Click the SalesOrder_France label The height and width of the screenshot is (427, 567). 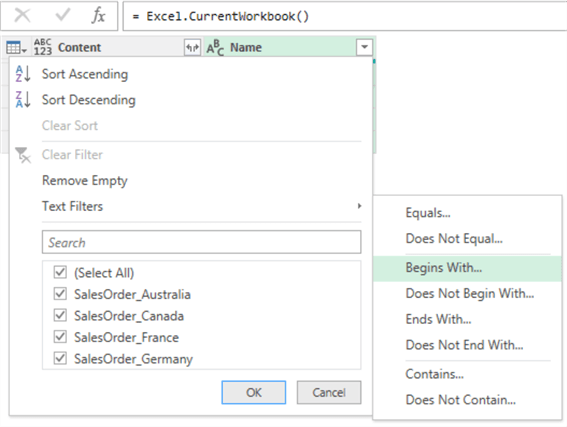[x=127, y=337]
